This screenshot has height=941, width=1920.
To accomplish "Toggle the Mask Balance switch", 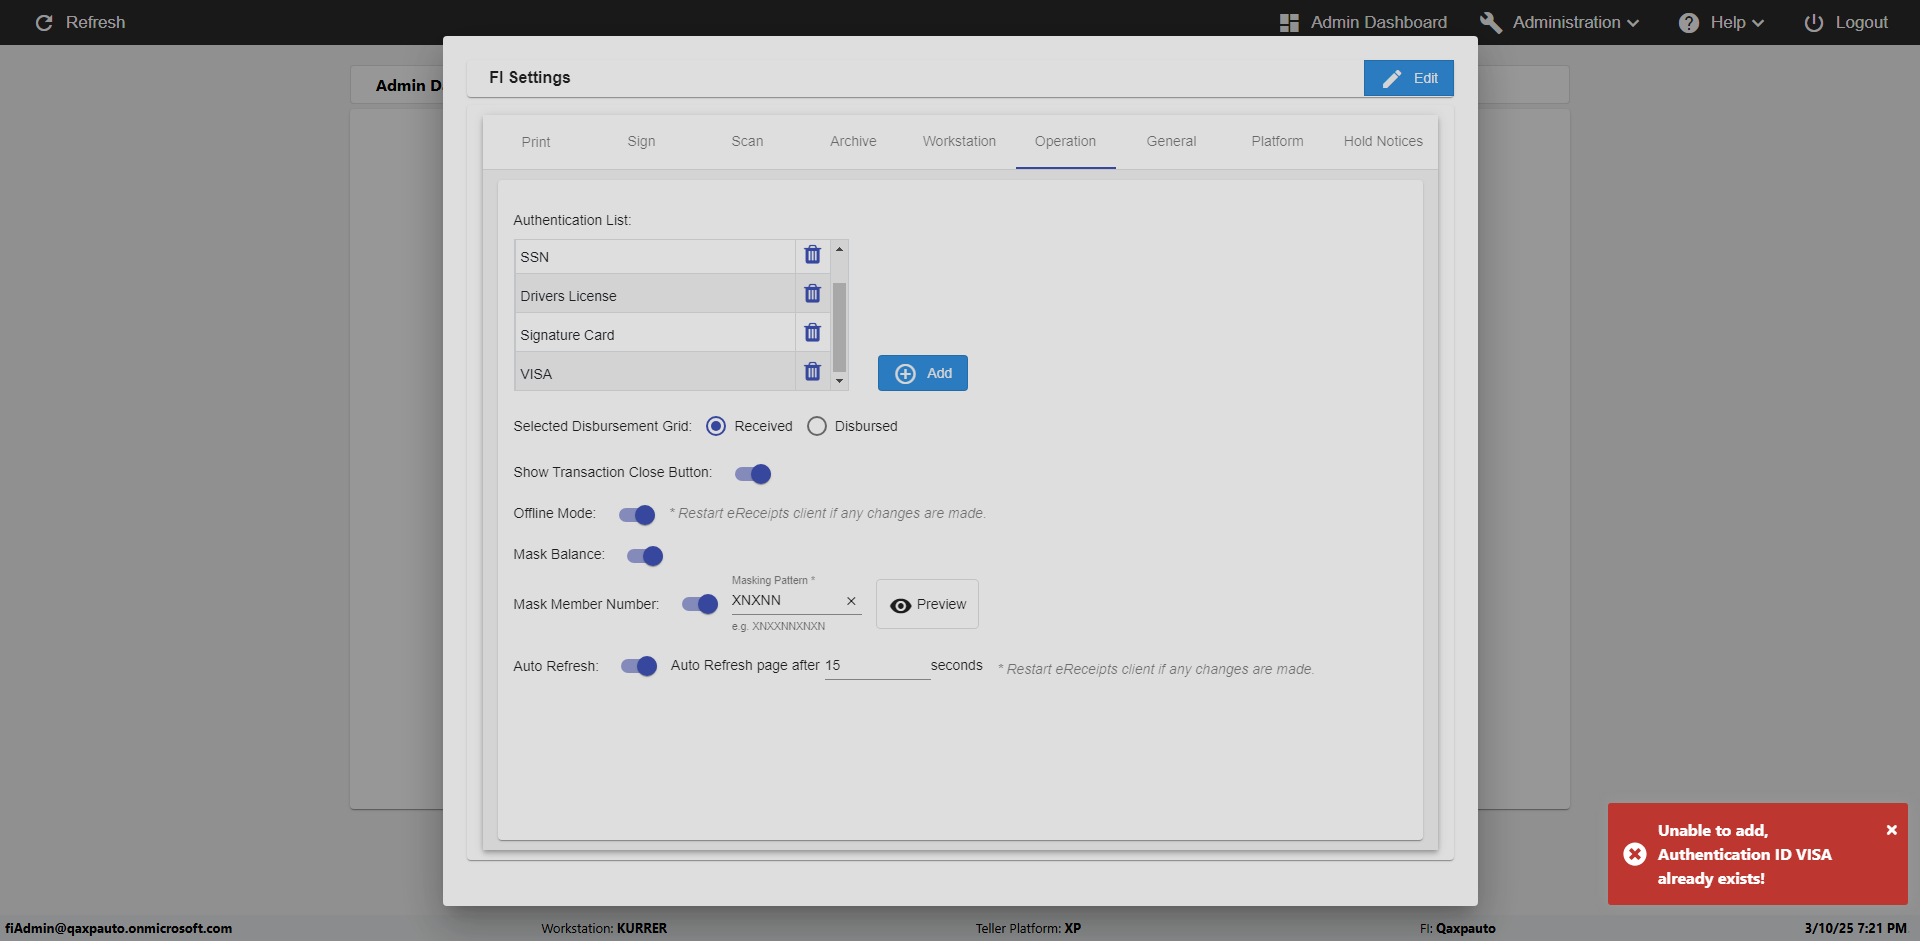I will [645, 556].
